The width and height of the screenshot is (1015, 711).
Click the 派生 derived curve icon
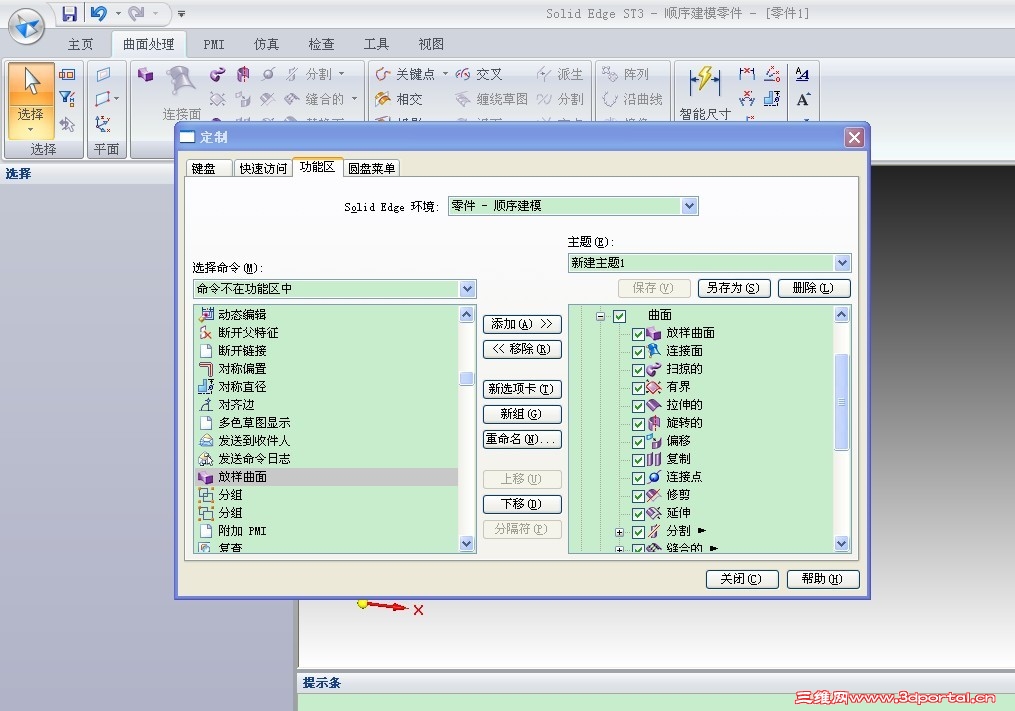pyautogui.click(x=544, y=74)
